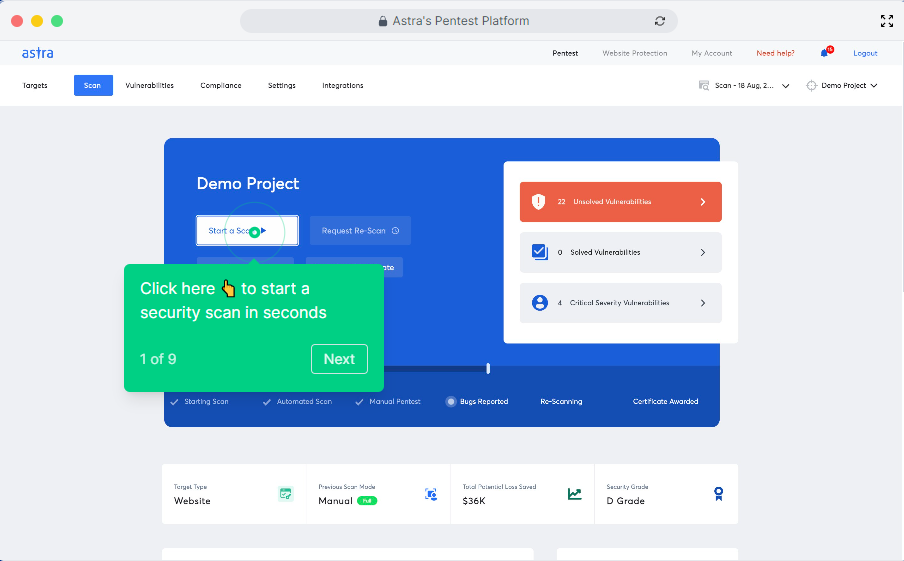
Task: Click the person icon on Critical Severity Vulnerabilities
Action: click(x=540, y=303)
